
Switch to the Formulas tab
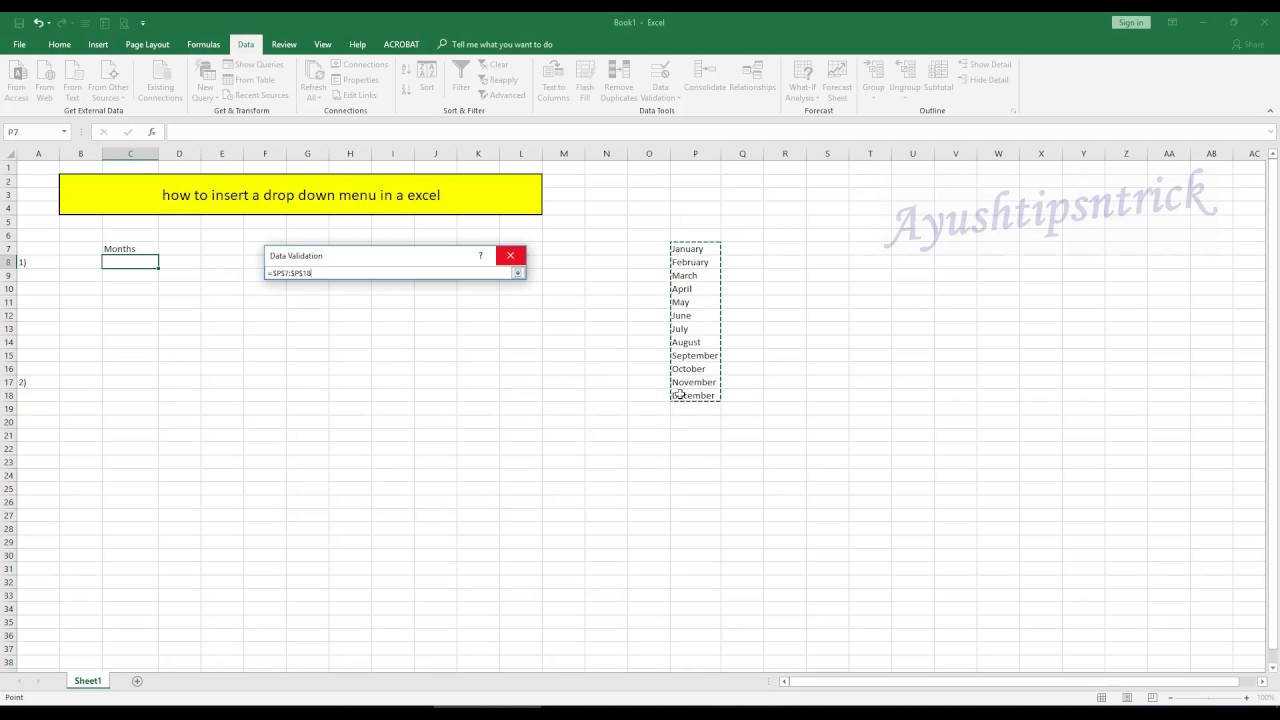click(x=203, y=44)
